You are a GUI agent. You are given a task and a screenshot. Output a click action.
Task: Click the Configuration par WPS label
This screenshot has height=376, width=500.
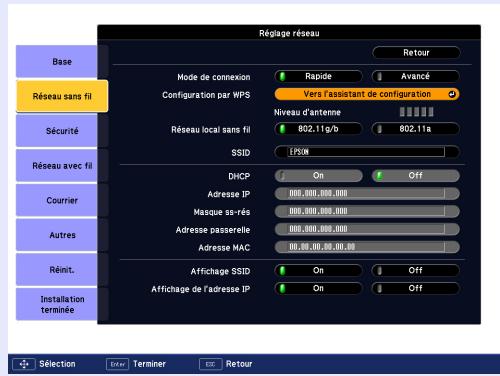(206, 95)
